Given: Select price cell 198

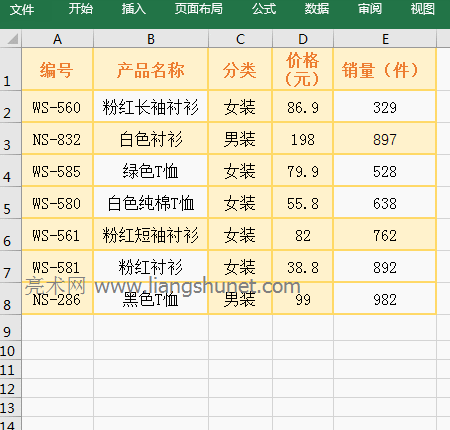Looking at the screenshot, I should tap(303, 139).
